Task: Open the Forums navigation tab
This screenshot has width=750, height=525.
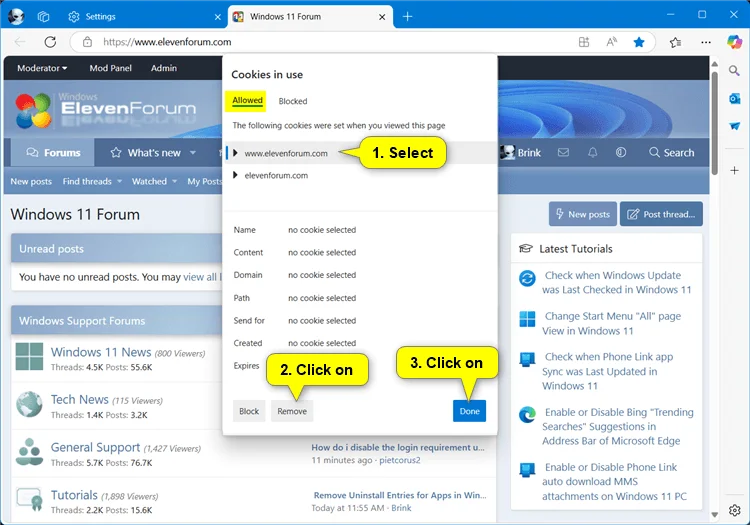Action: pos(53,153)
